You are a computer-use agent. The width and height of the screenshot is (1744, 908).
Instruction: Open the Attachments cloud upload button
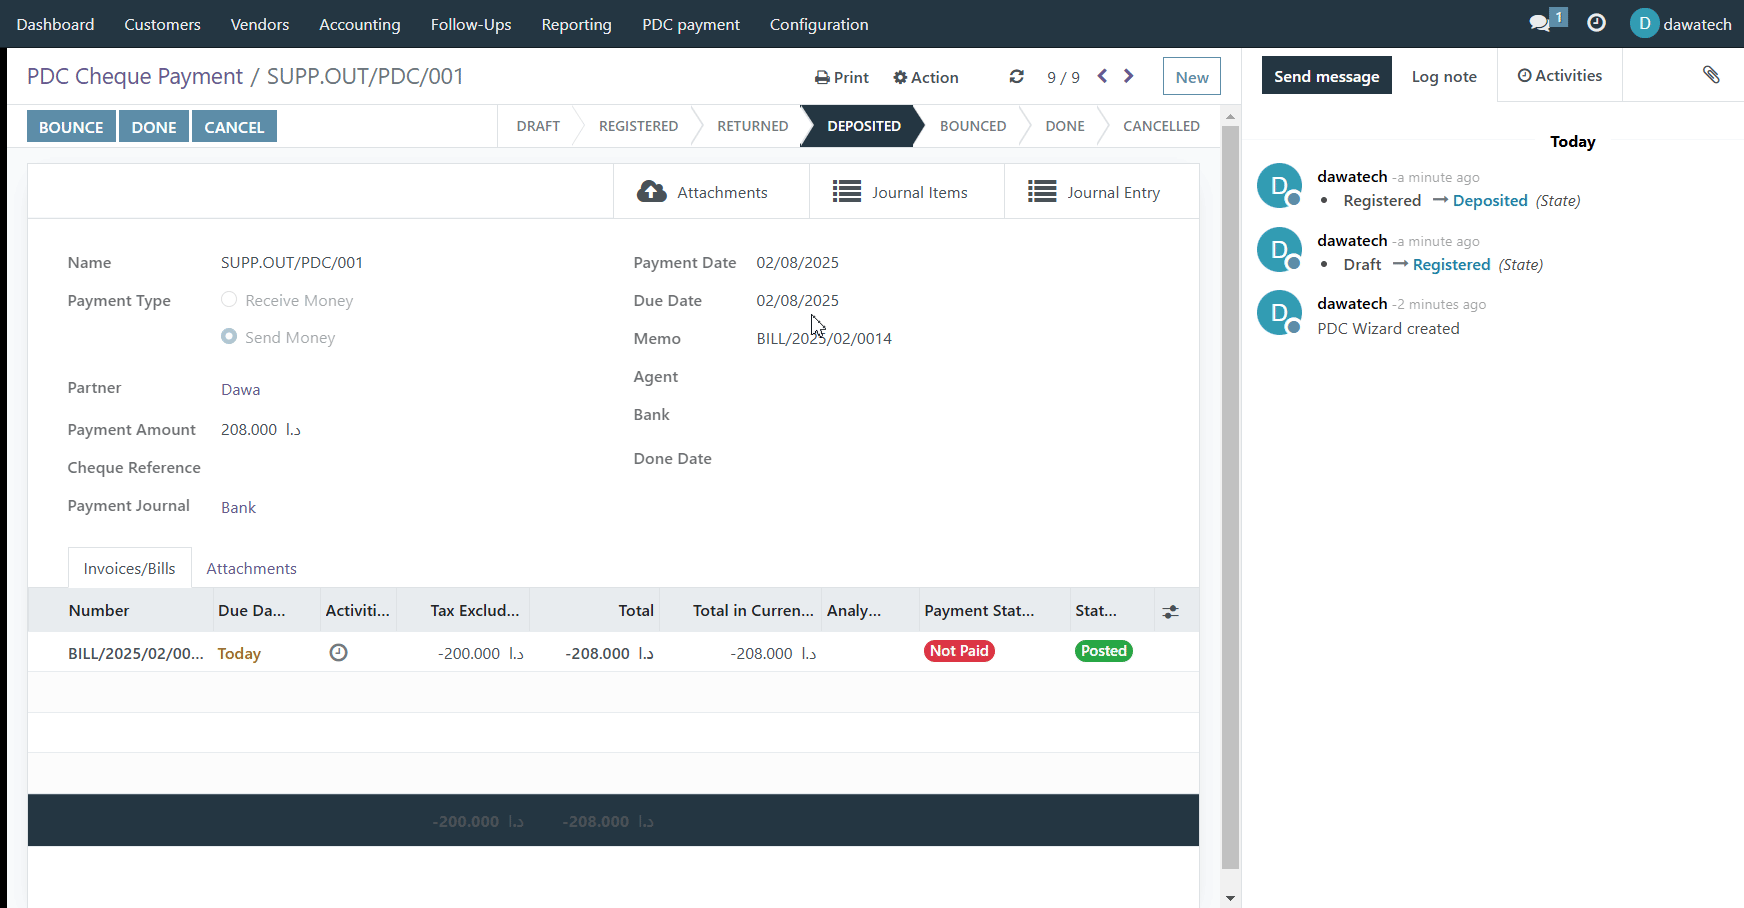[711, 192]
